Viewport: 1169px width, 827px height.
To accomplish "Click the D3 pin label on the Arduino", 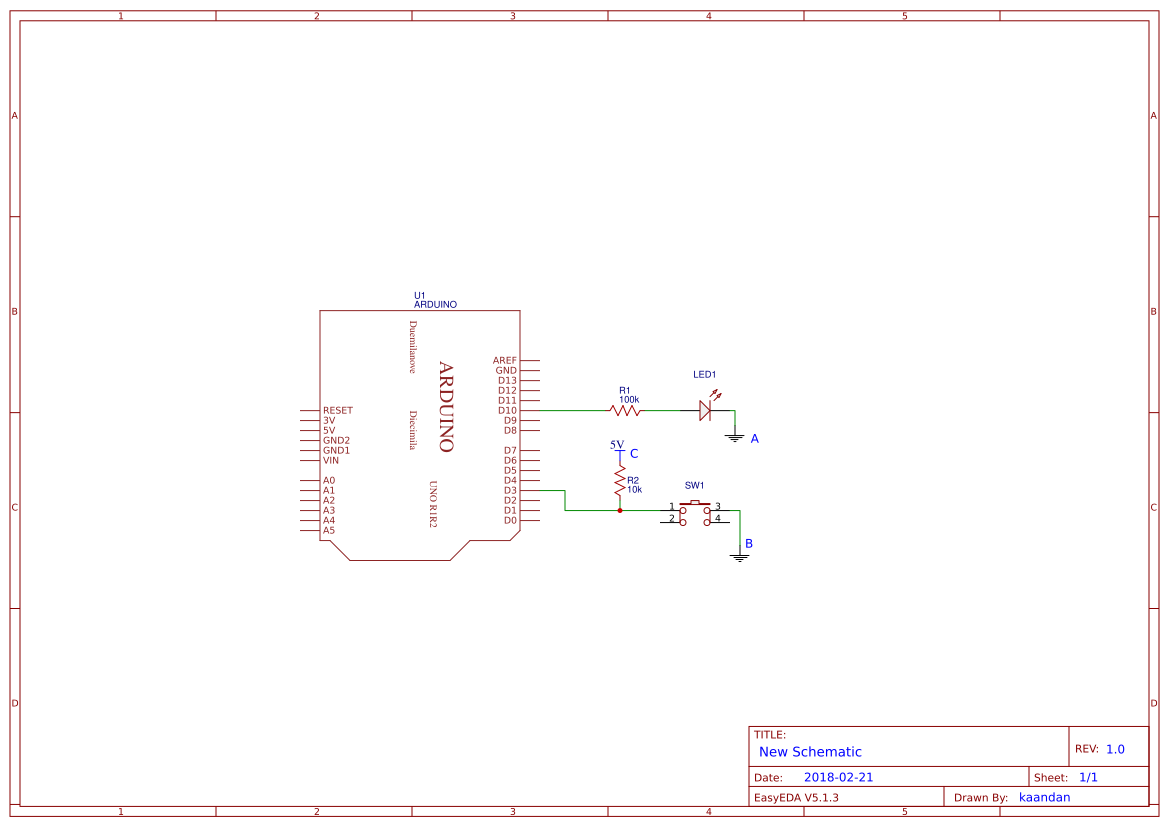I will click(509, 490).
